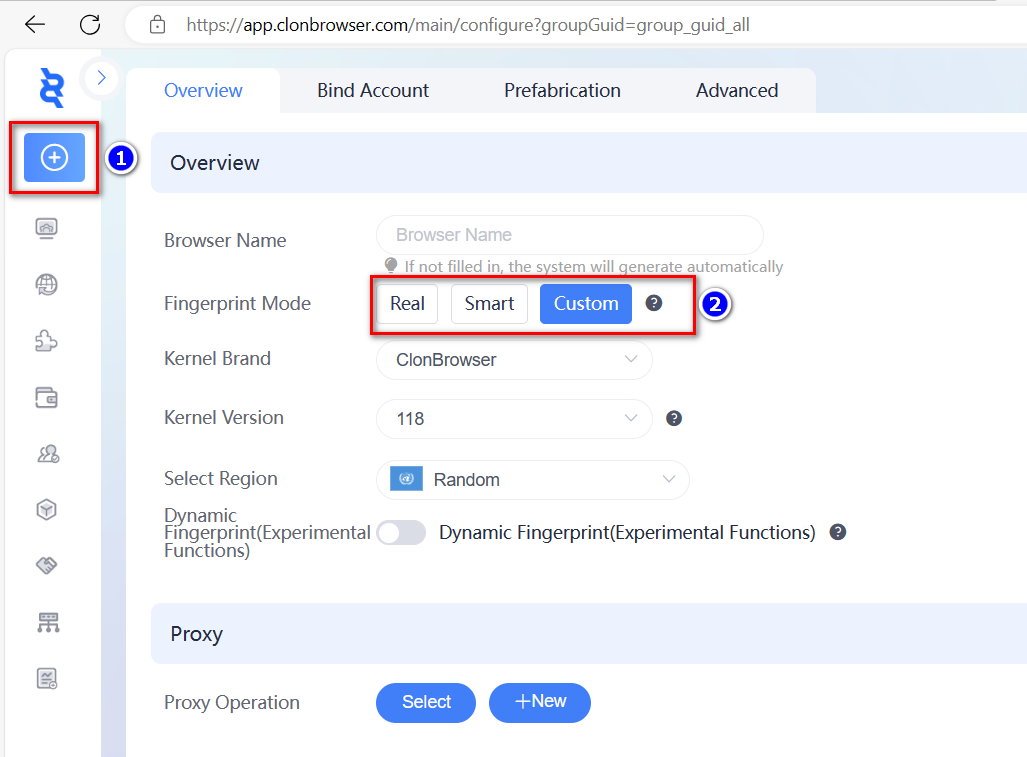
Task: Choose Custom fingerprint mode
Action: [586, 304]
